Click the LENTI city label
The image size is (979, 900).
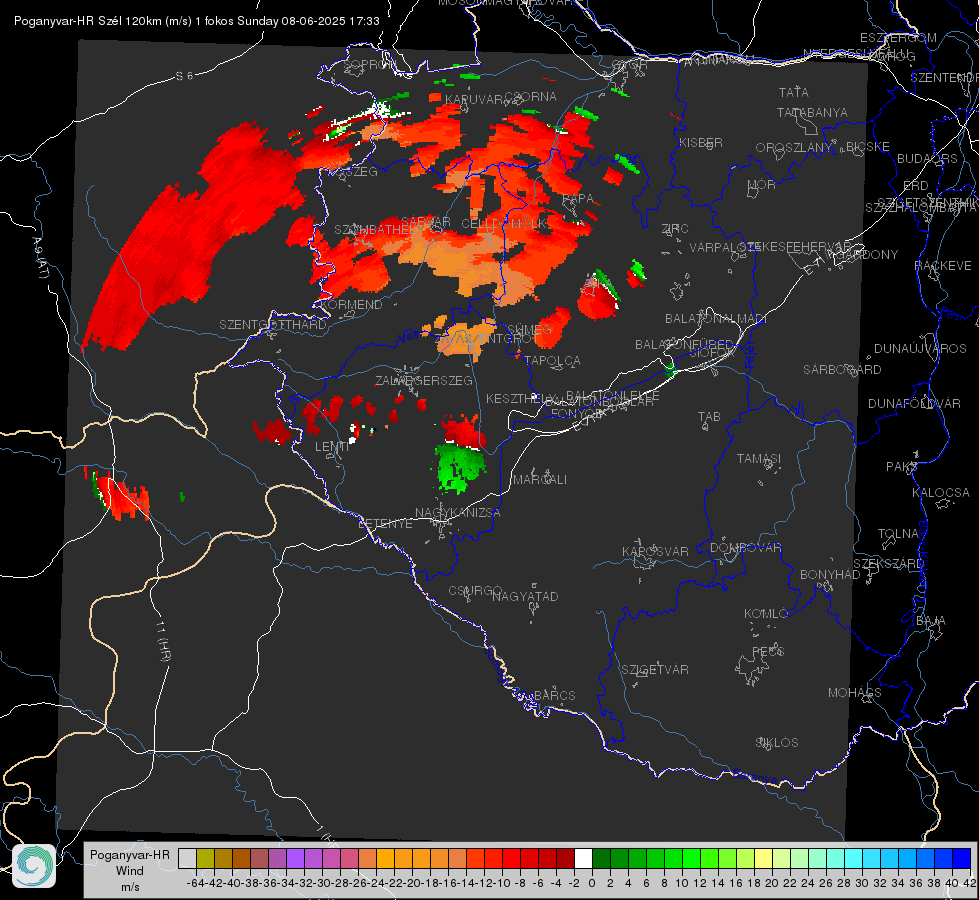click(x=332, y=447)
